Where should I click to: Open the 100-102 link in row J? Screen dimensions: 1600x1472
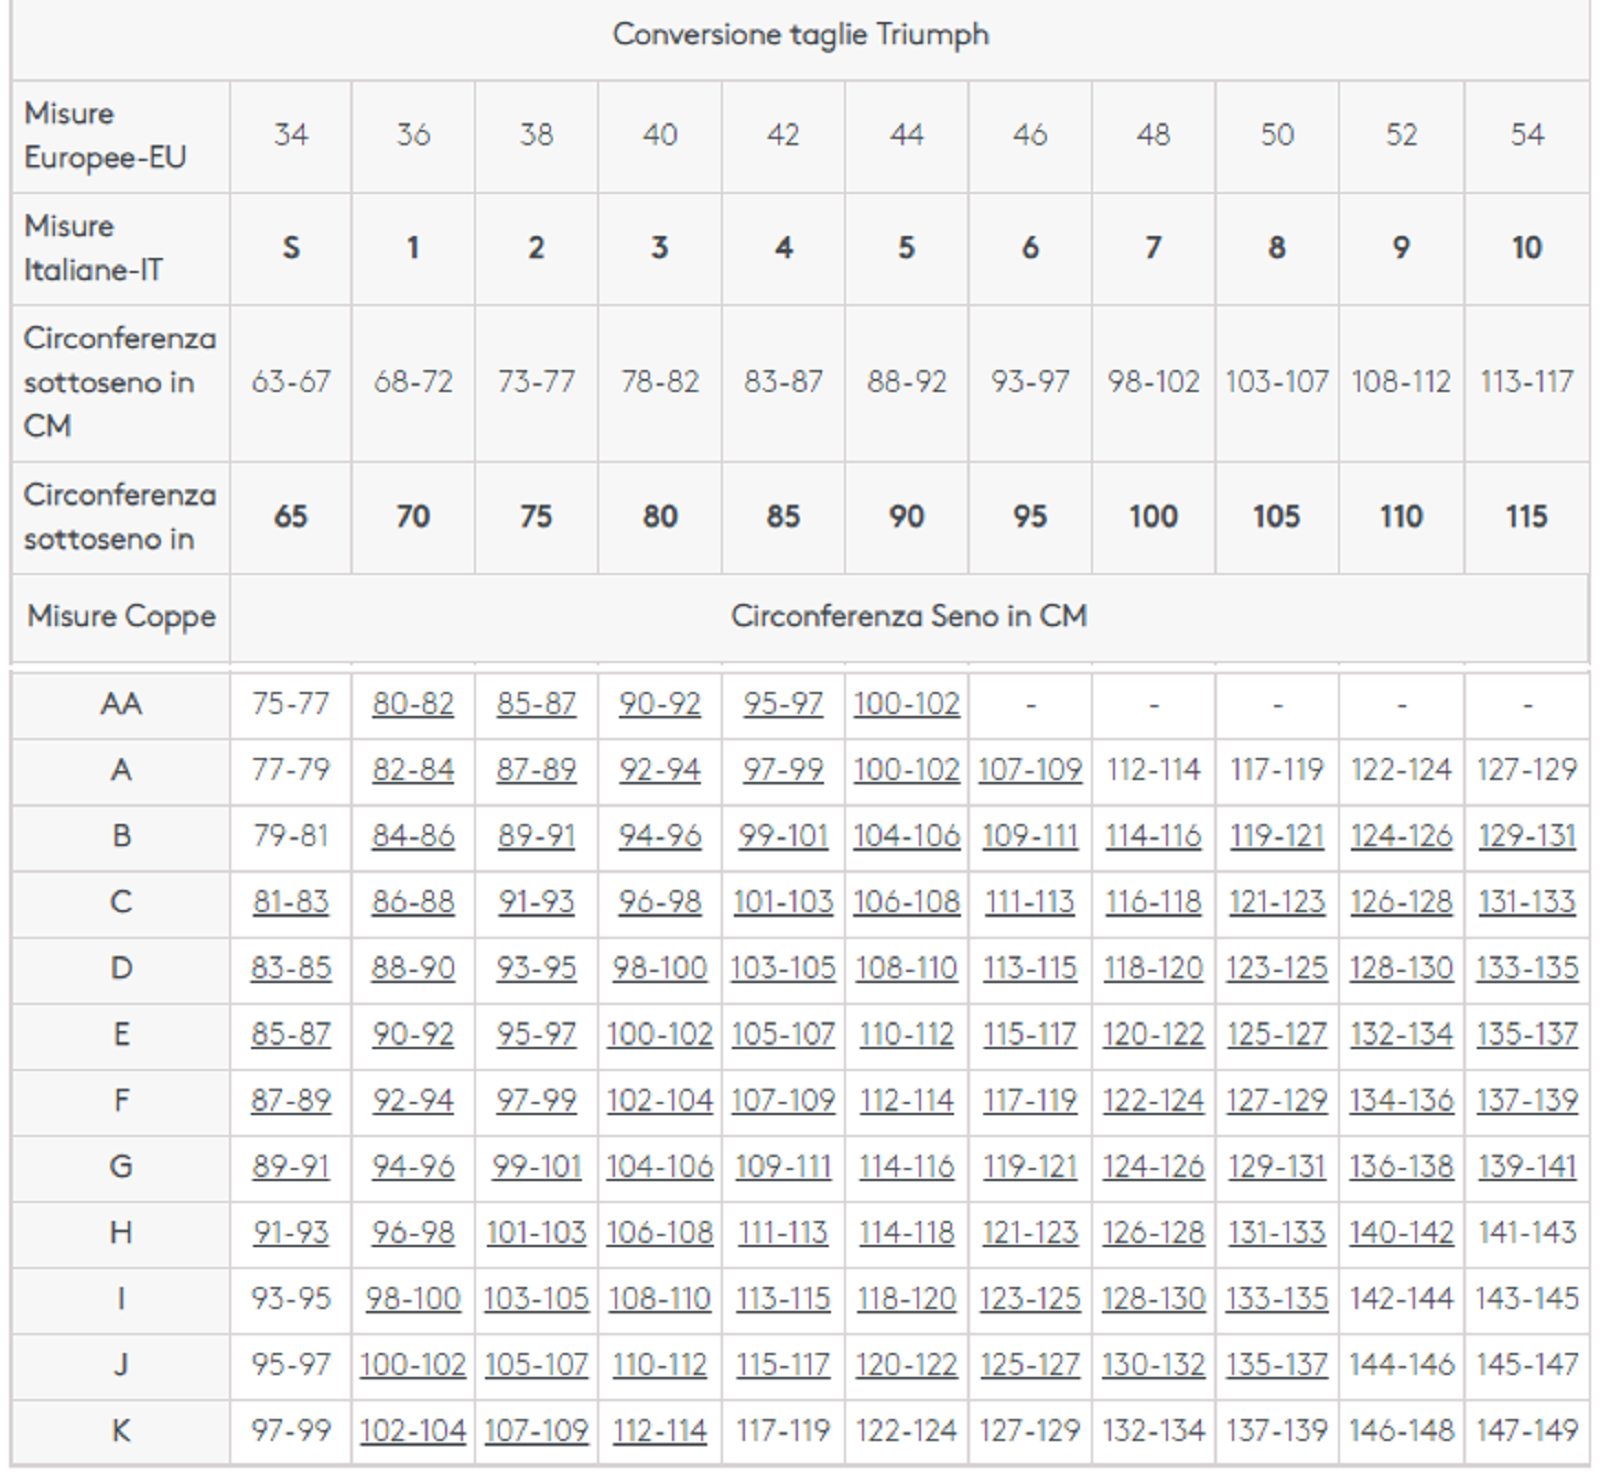coord(413,1364)
